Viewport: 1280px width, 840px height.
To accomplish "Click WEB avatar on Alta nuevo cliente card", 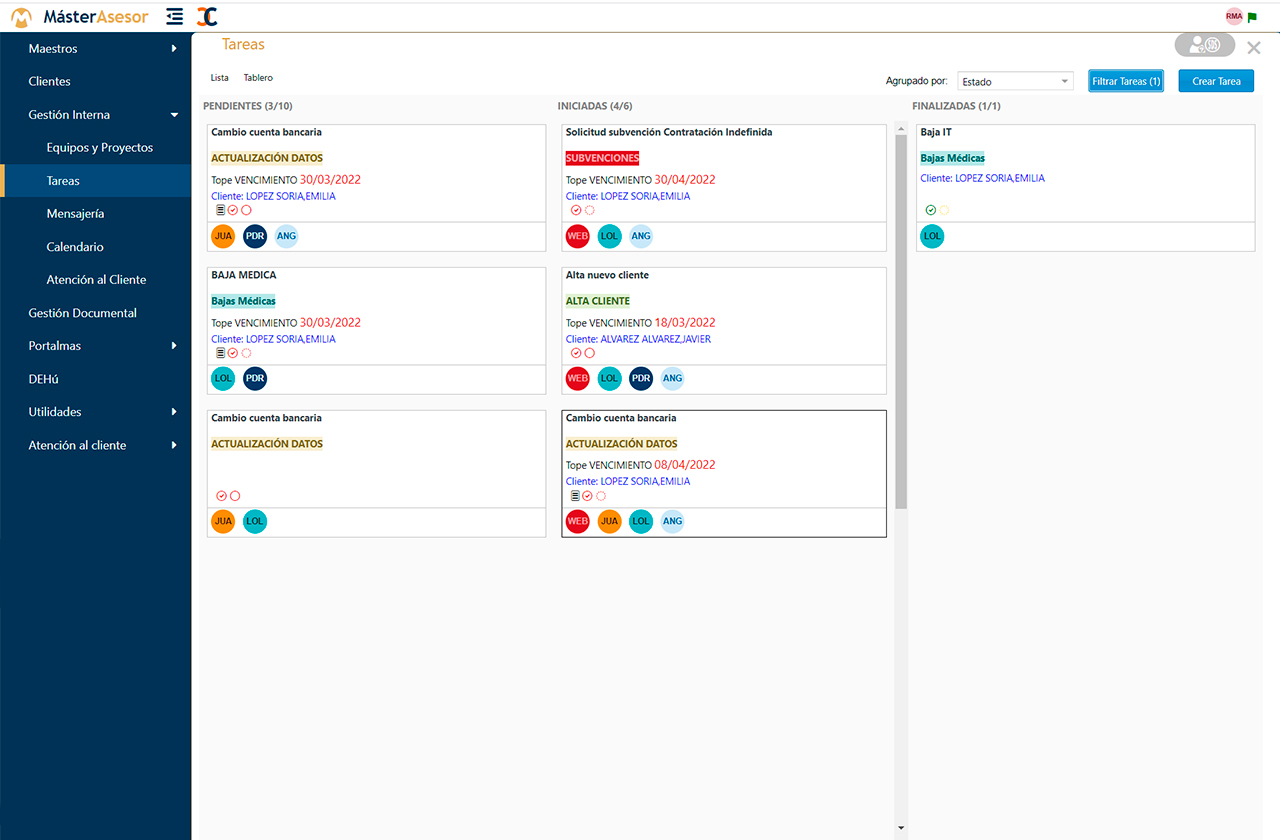I will (x=578, y=379).
